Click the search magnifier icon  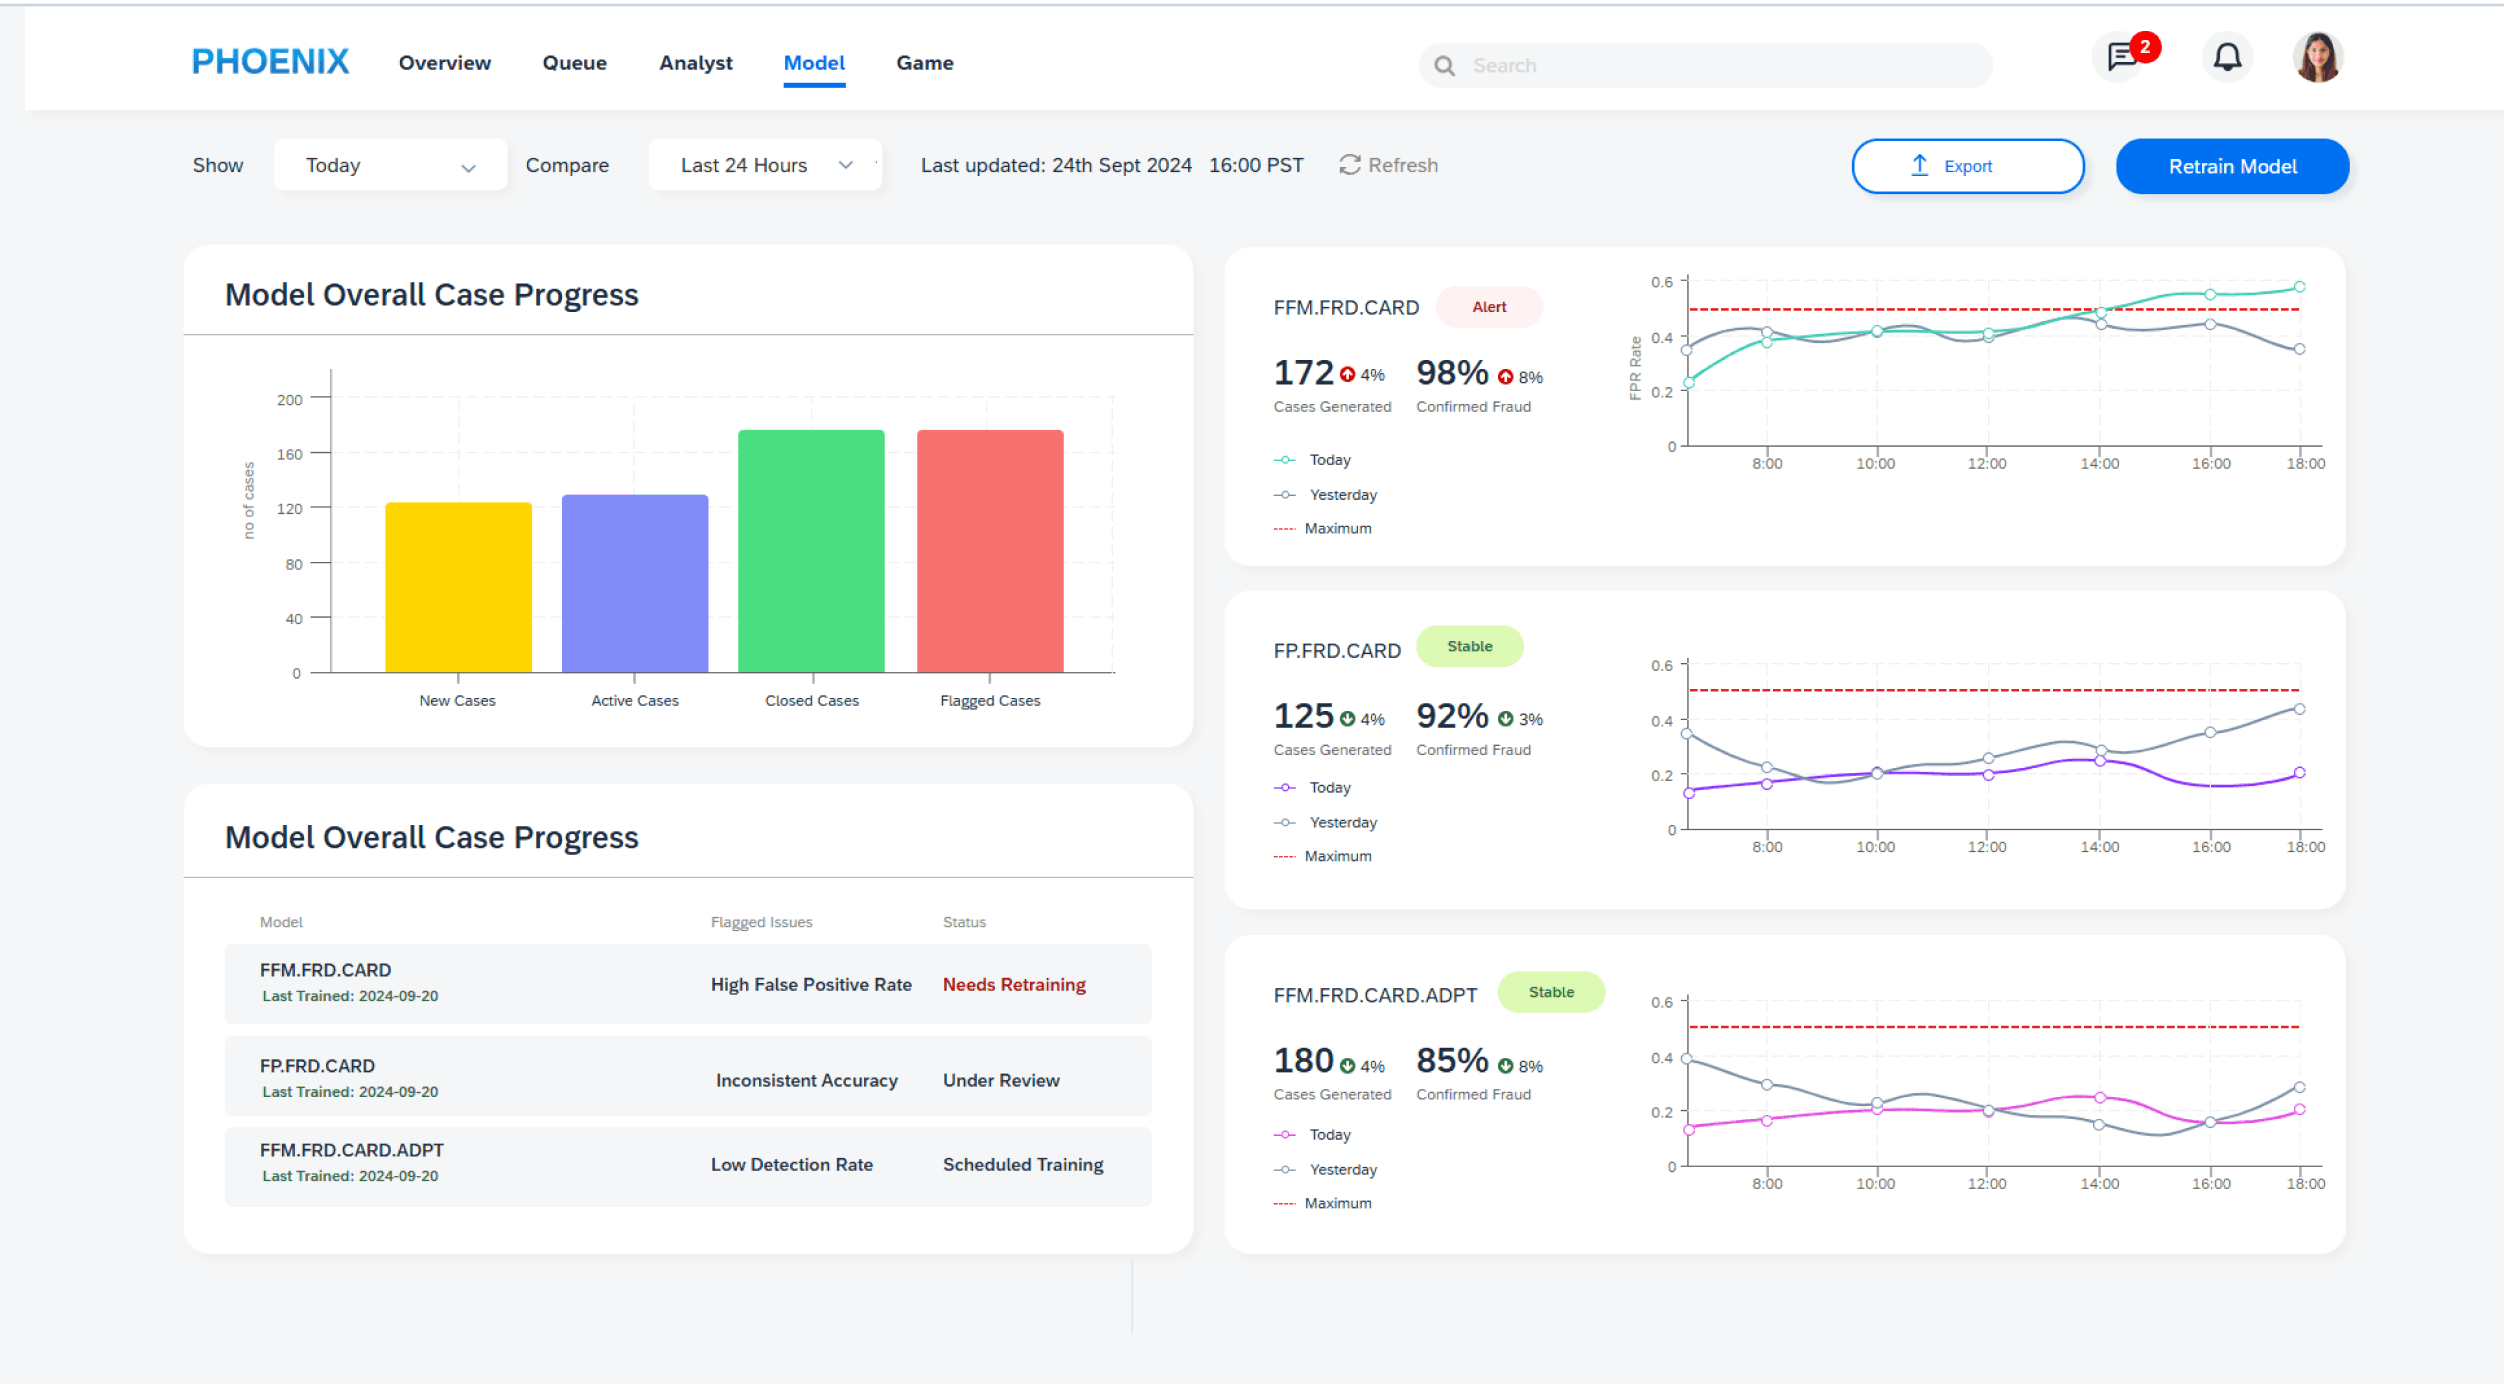[1444, 66]
